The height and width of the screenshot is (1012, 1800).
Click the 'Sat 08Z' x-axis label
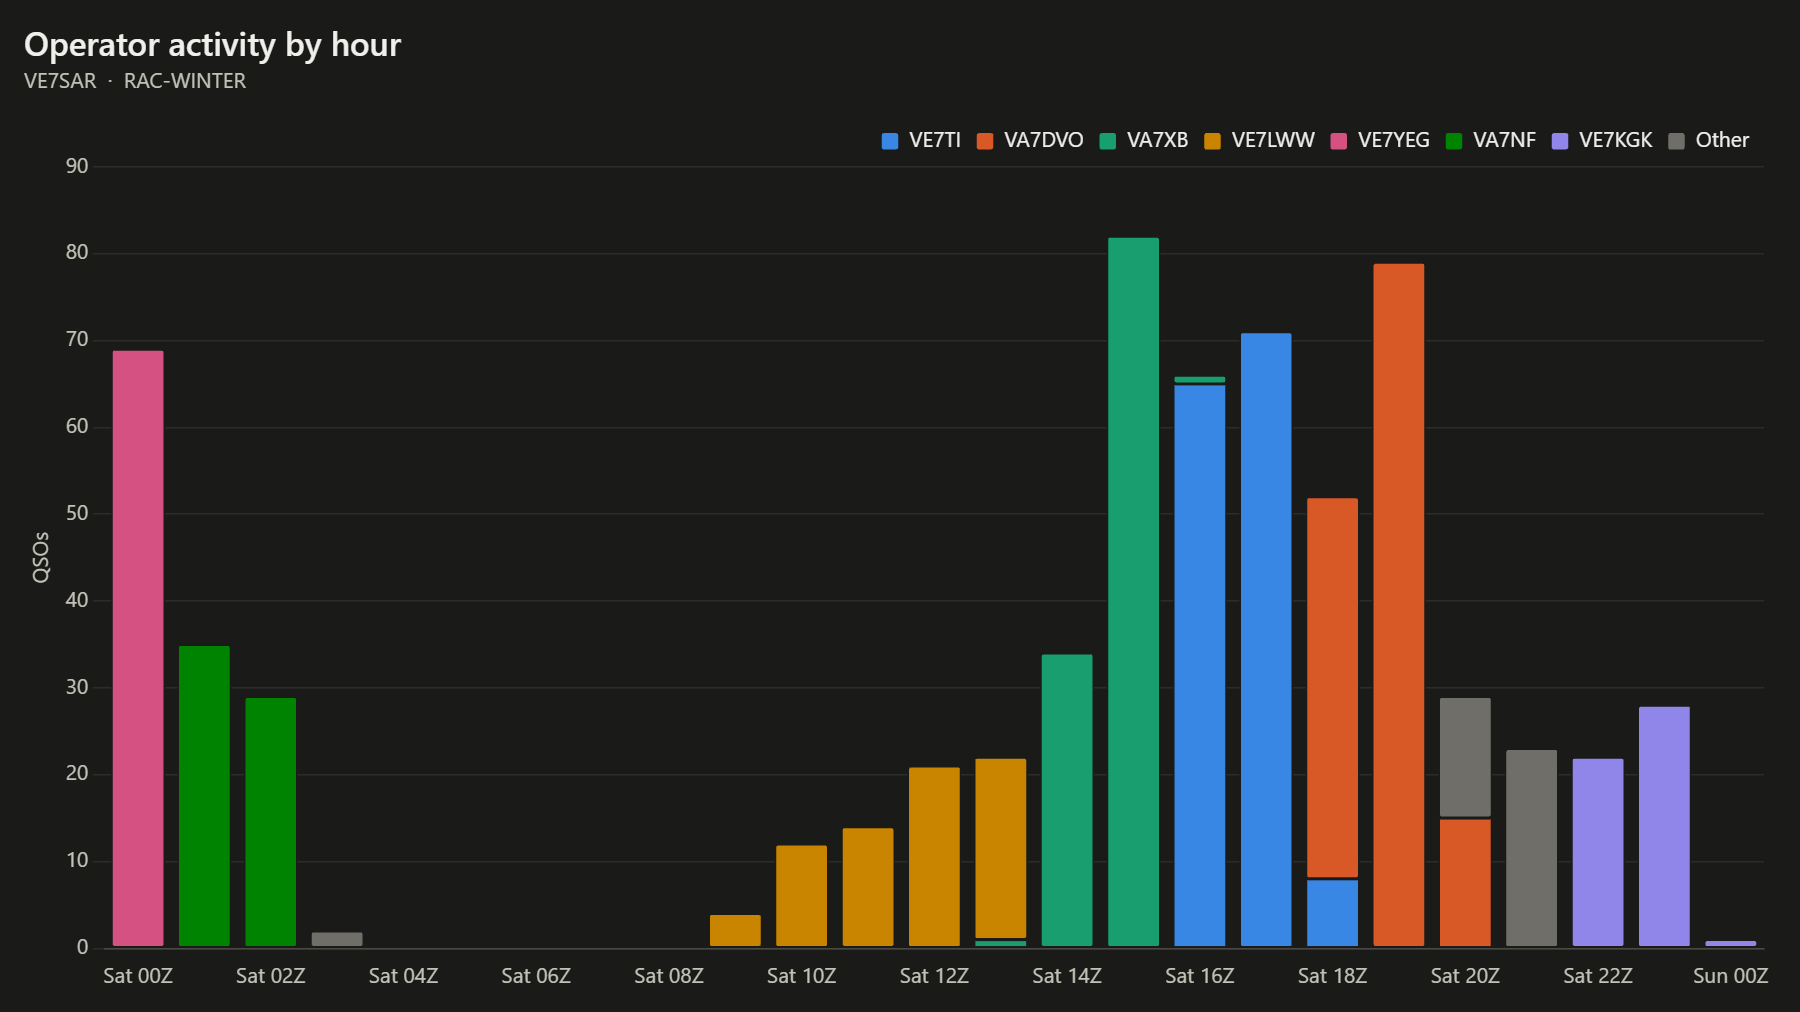click(x=669, y=976)
